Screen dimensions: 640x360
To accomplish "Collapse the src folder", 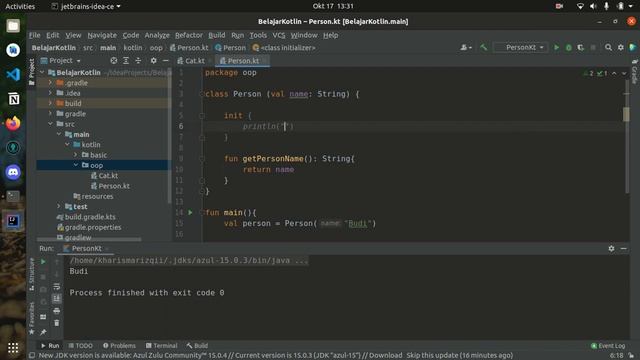I will (50, 124).
